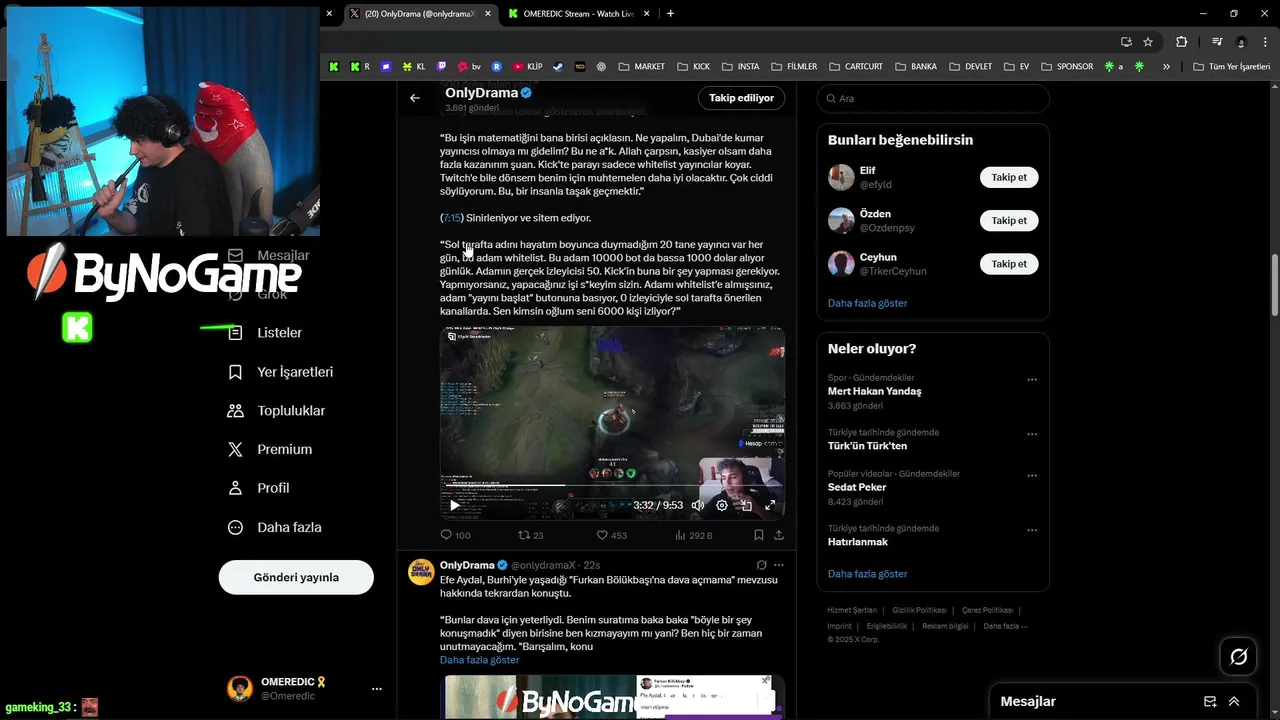Open the media thumbnail of the 22s tweet

point(612,697)
